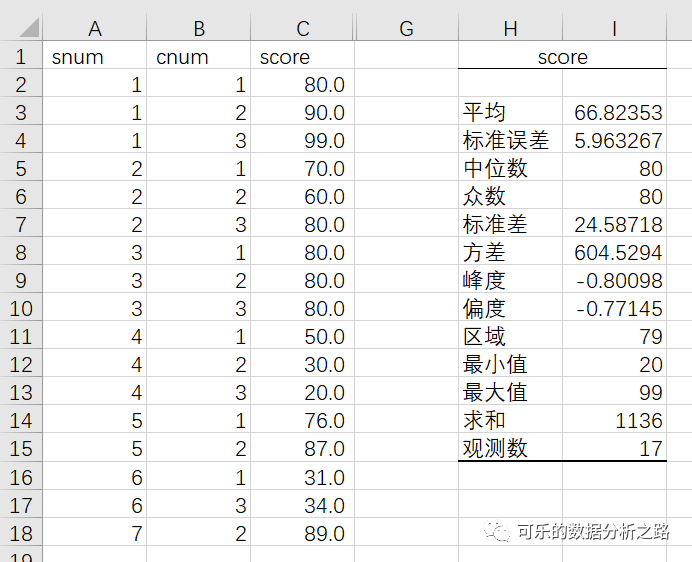
Task: Select the cell with 76.0
Action: (302, 420)
